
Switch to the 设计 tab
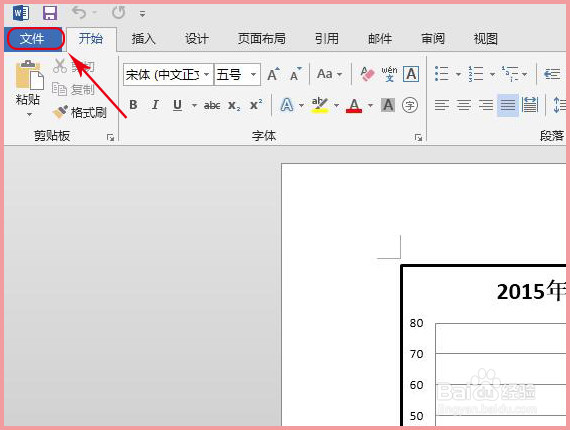click(x=197, y=39)
